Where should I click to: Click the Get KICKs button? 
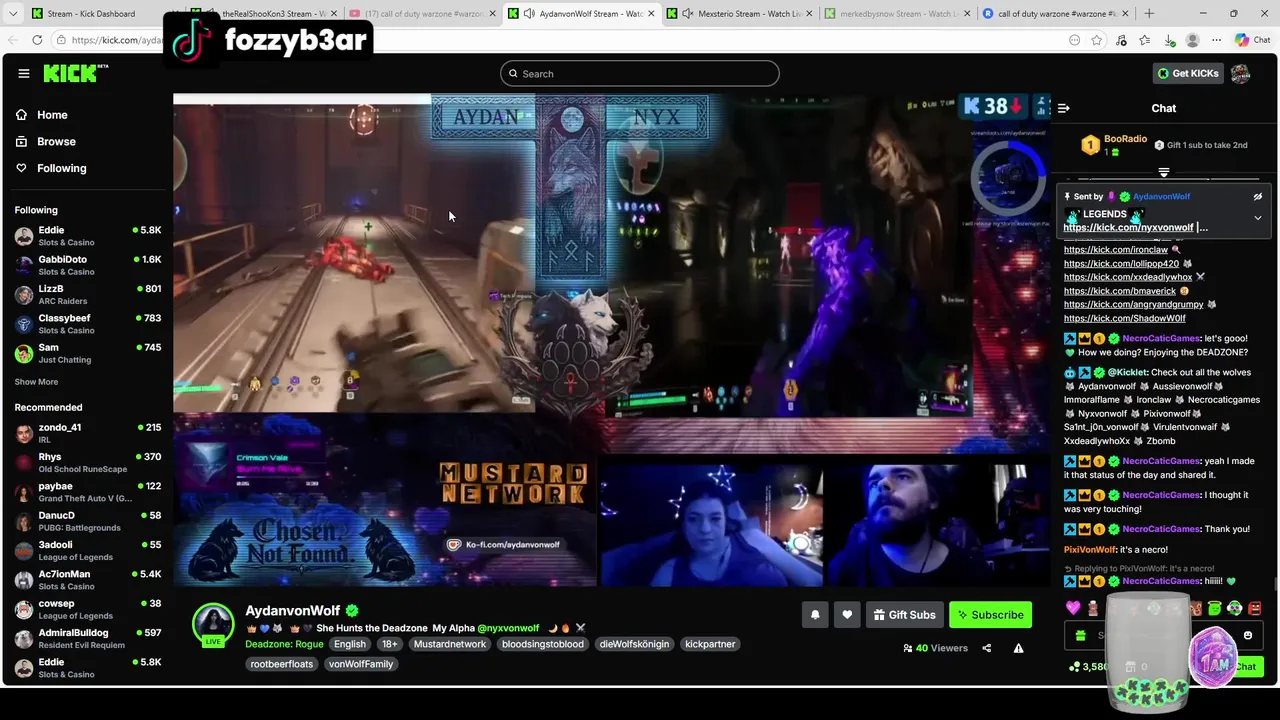coord(1188,73)
